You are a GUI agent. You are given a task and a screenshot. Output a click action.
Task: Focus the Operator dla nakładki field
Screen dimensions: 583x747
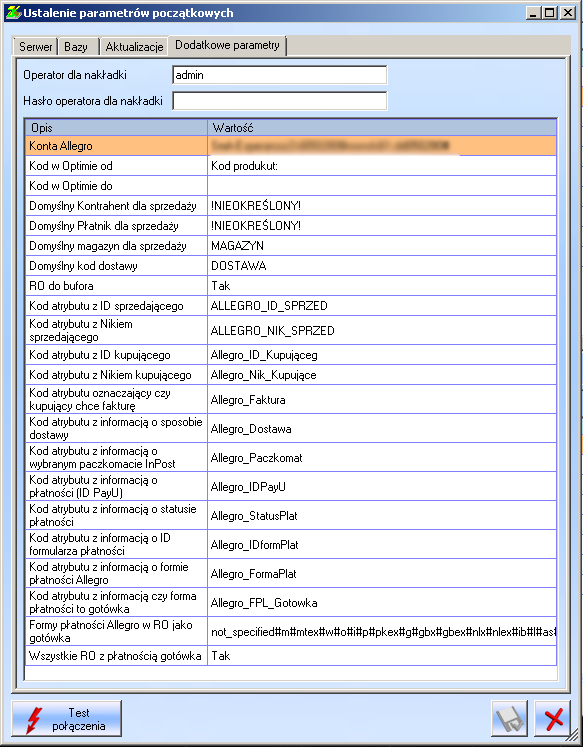[280, 75]
